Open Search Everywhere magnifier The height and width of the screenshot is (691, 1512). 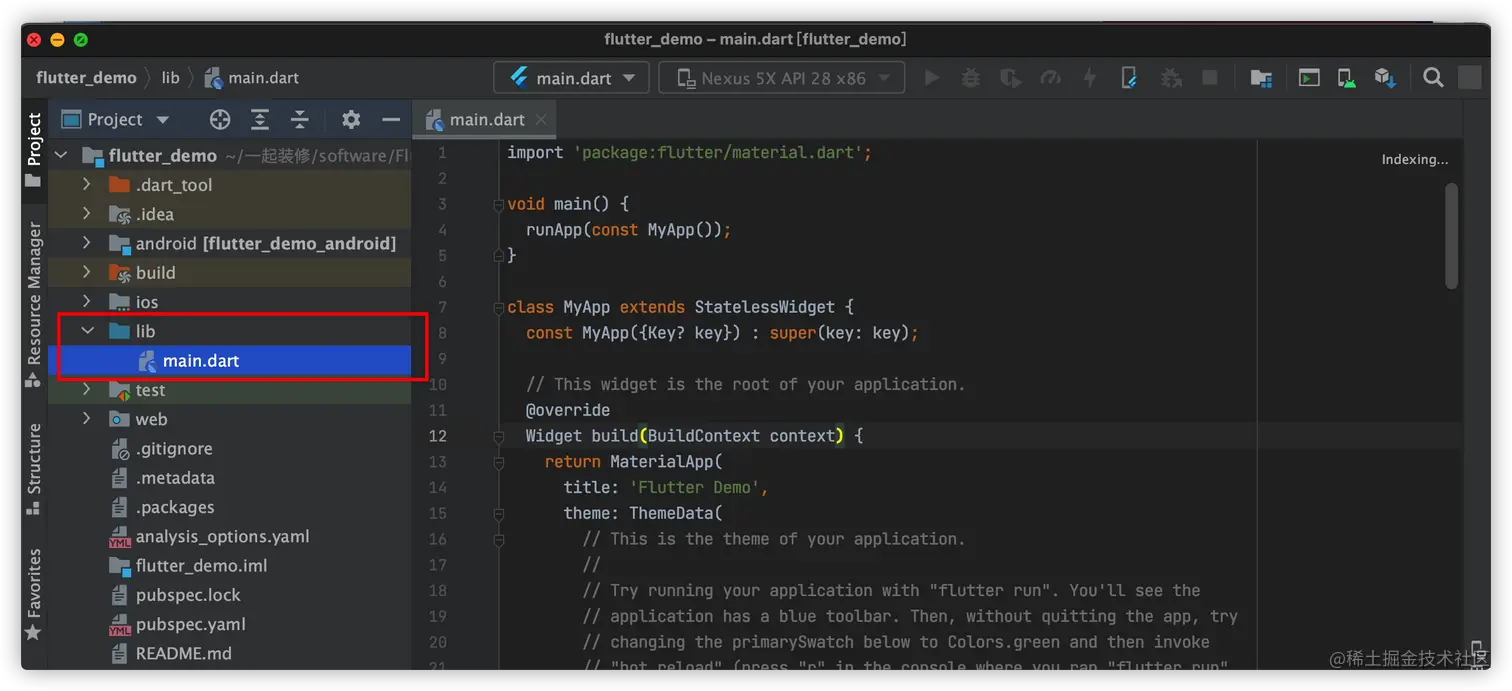(x=1433, y=78)
